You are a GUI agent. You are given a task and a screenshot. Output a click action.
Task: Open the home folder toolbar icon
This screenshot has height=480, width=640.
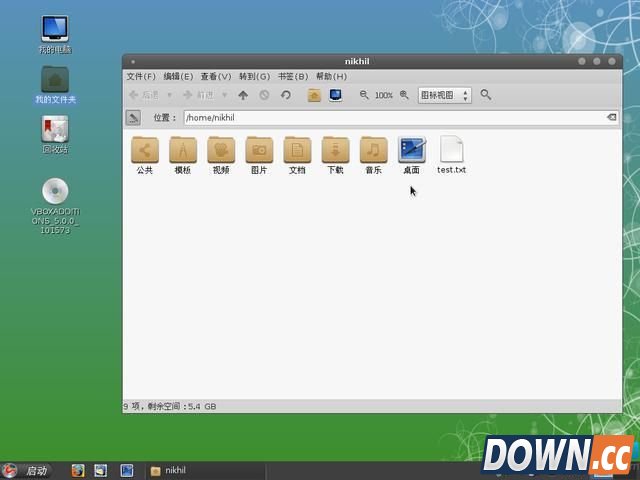(x=314, y=95)
